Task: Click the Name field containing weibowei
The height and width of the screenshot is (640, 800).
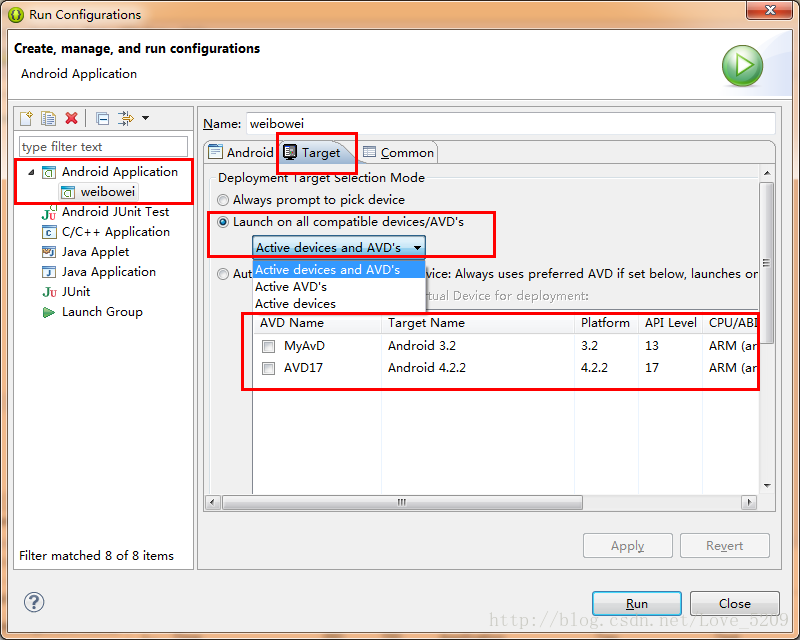Action: pyautogui.click(x=510, y=124)
